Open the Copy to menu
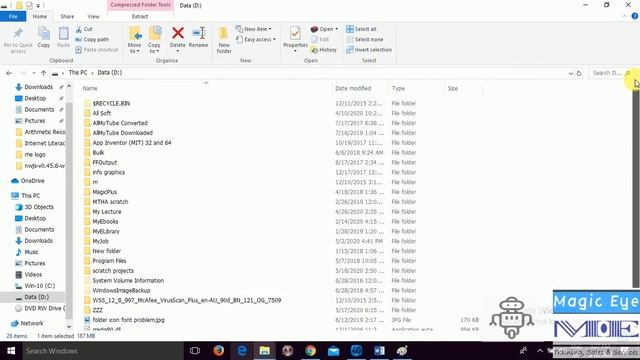This screenshot has height=360, width=640. [x=154, y=40]
